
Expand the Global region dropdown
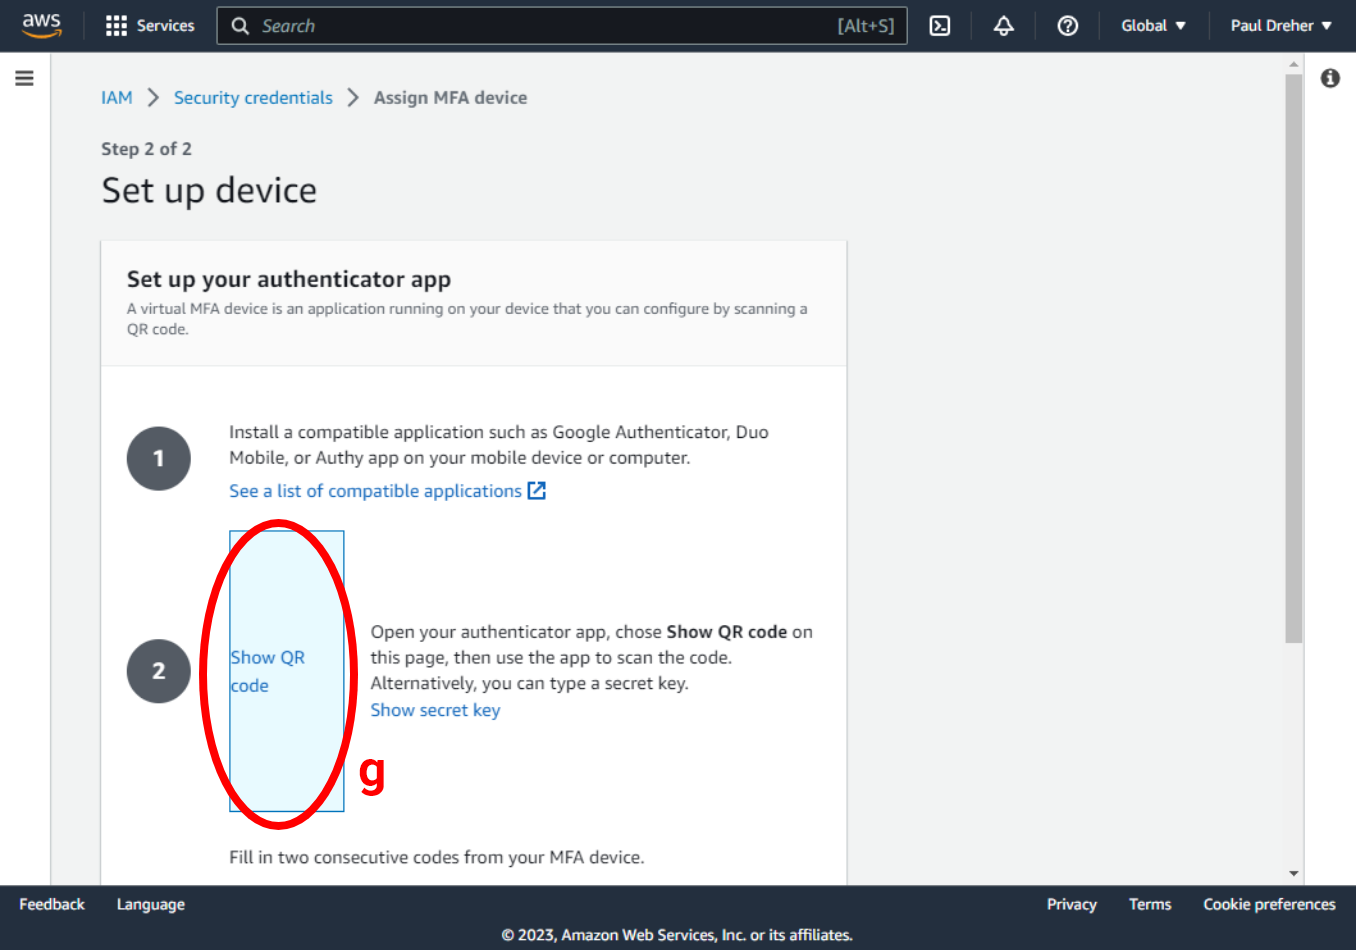point(1153,26)
